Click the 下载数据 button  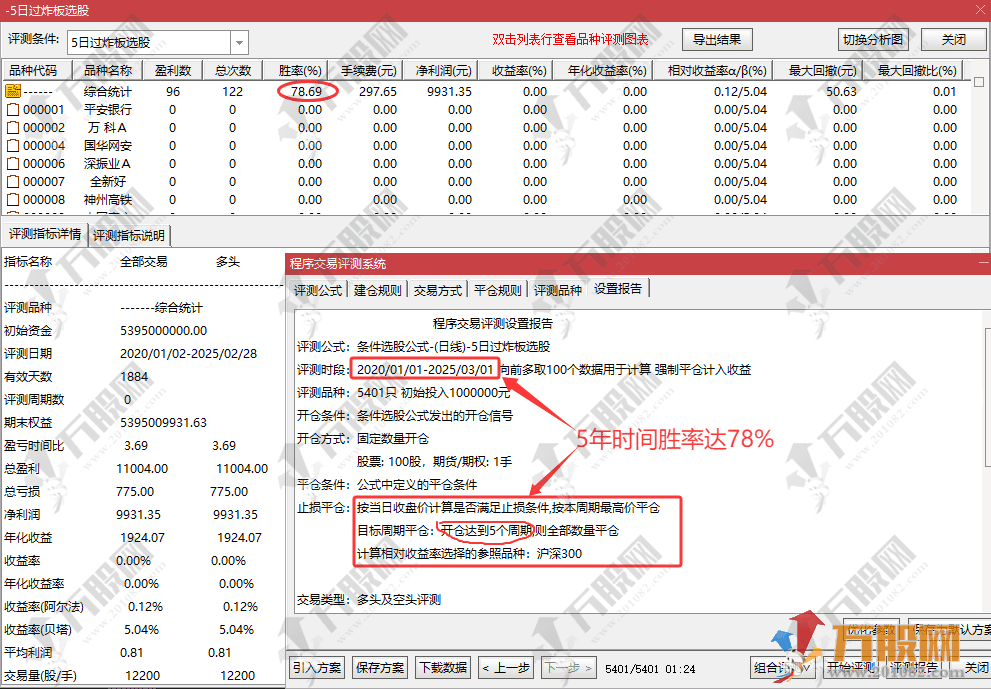[442, 667]
